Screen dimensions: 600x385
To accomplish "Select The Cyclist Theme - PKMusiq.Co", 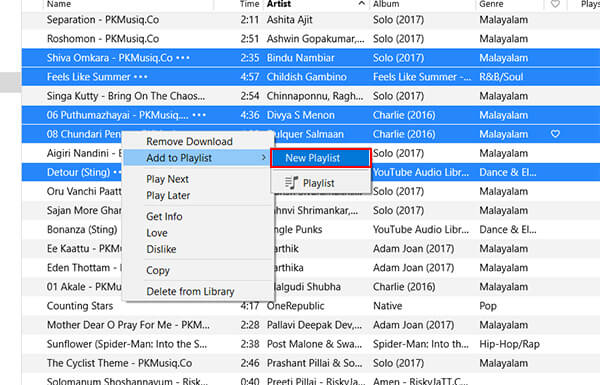I will [x=119, y=363].
